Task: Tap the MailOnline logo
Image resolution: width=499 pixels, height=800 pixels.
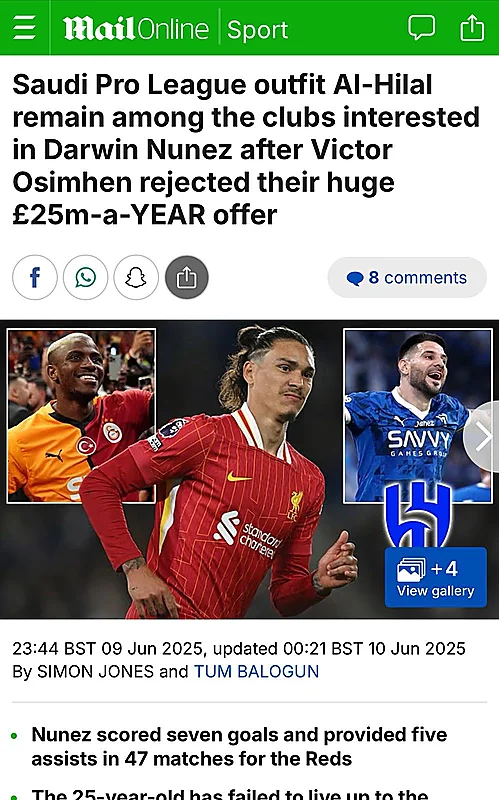Action: (136, 29)
